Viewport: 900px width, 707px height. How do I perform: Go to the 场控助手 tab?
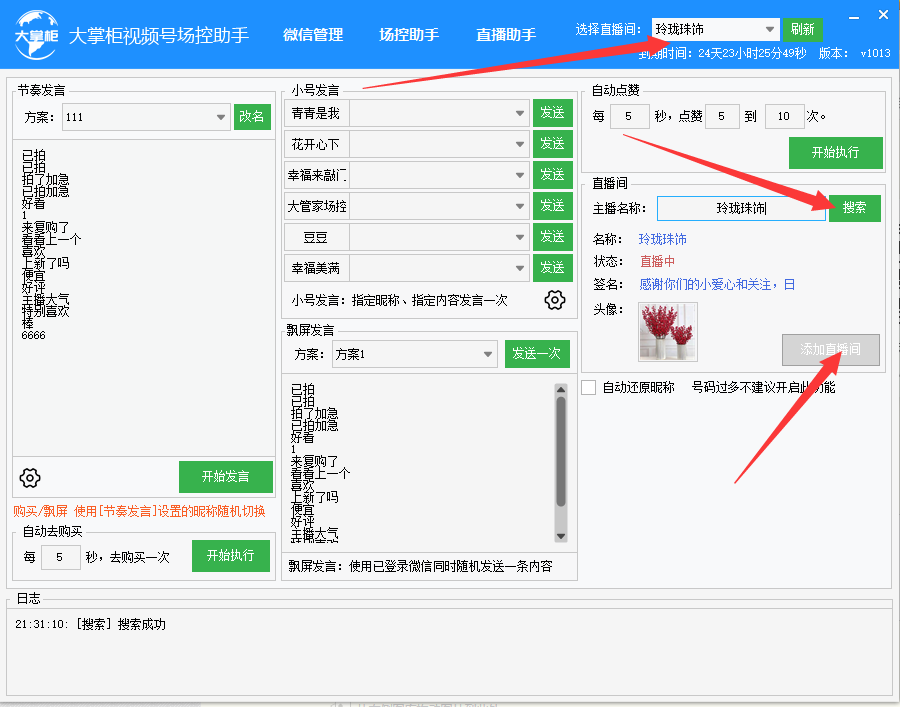coord(409,34)
